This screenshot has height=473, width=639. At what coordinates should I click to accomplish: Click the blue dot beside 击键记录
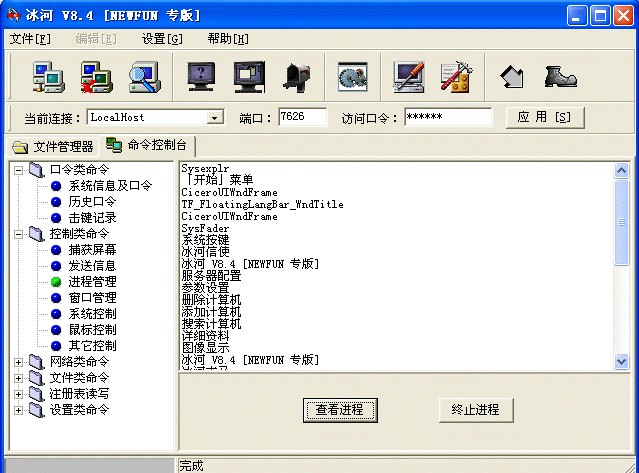(x=56, y=218)
